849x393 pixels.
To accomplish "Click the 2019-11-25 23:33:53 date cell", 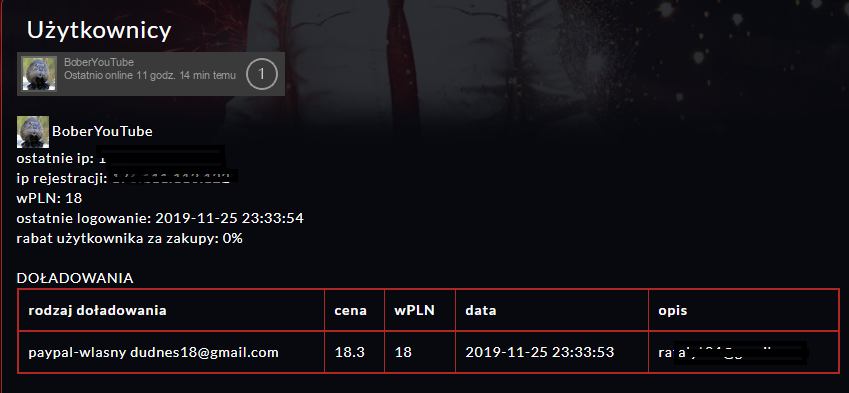I will [x=540, y=352].
